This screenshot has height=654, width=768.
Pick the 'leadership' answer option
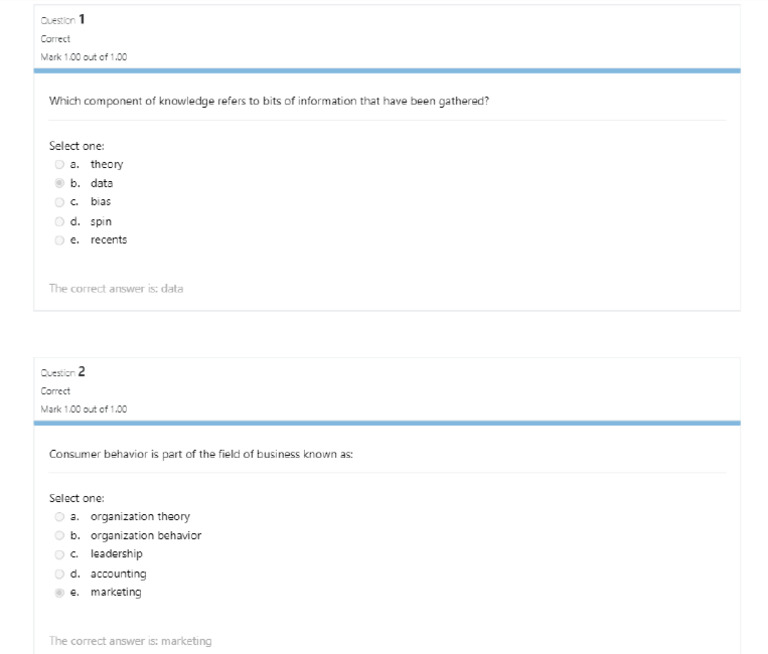(x=60, y=554)
